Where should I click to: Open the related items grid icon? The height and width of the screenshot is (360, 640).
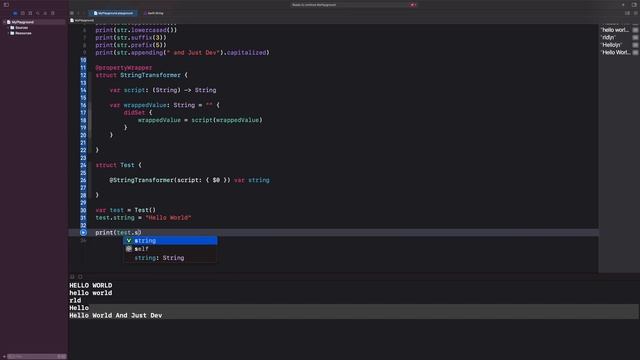click(x=72, y=13)
